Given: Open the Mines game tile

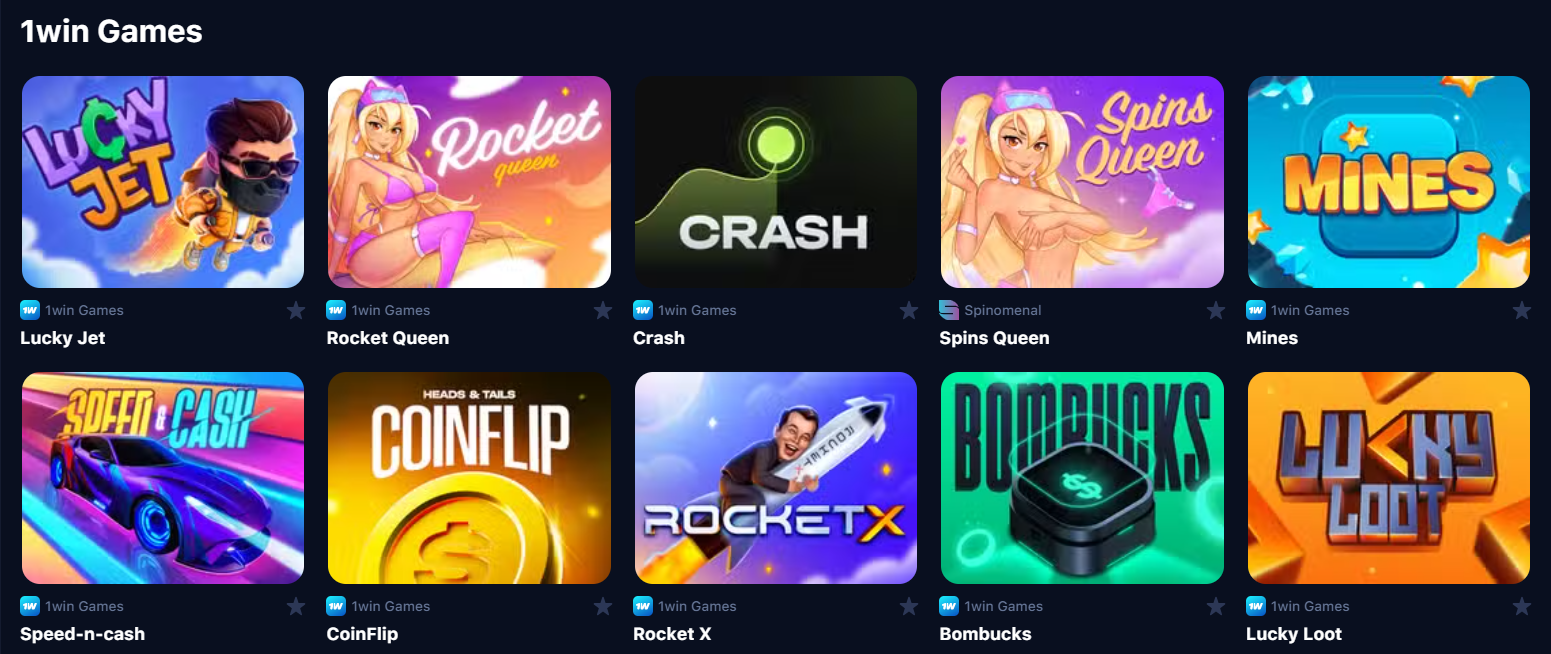Looking at the screenshot, I should 1389,182.
